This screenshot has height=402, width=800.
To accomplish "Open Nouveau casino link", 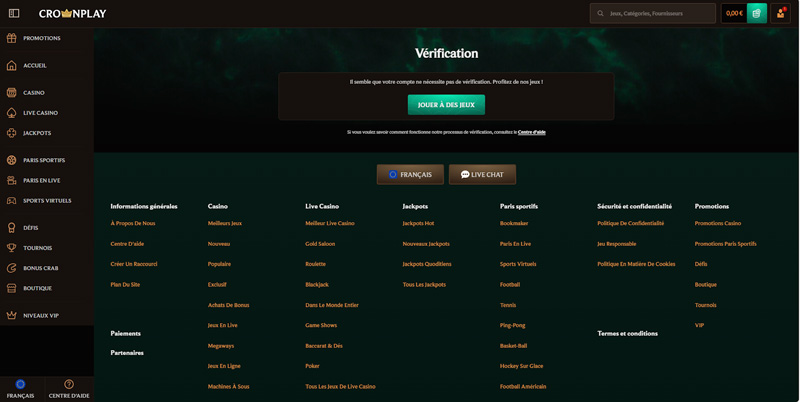I will coord(219,244).
